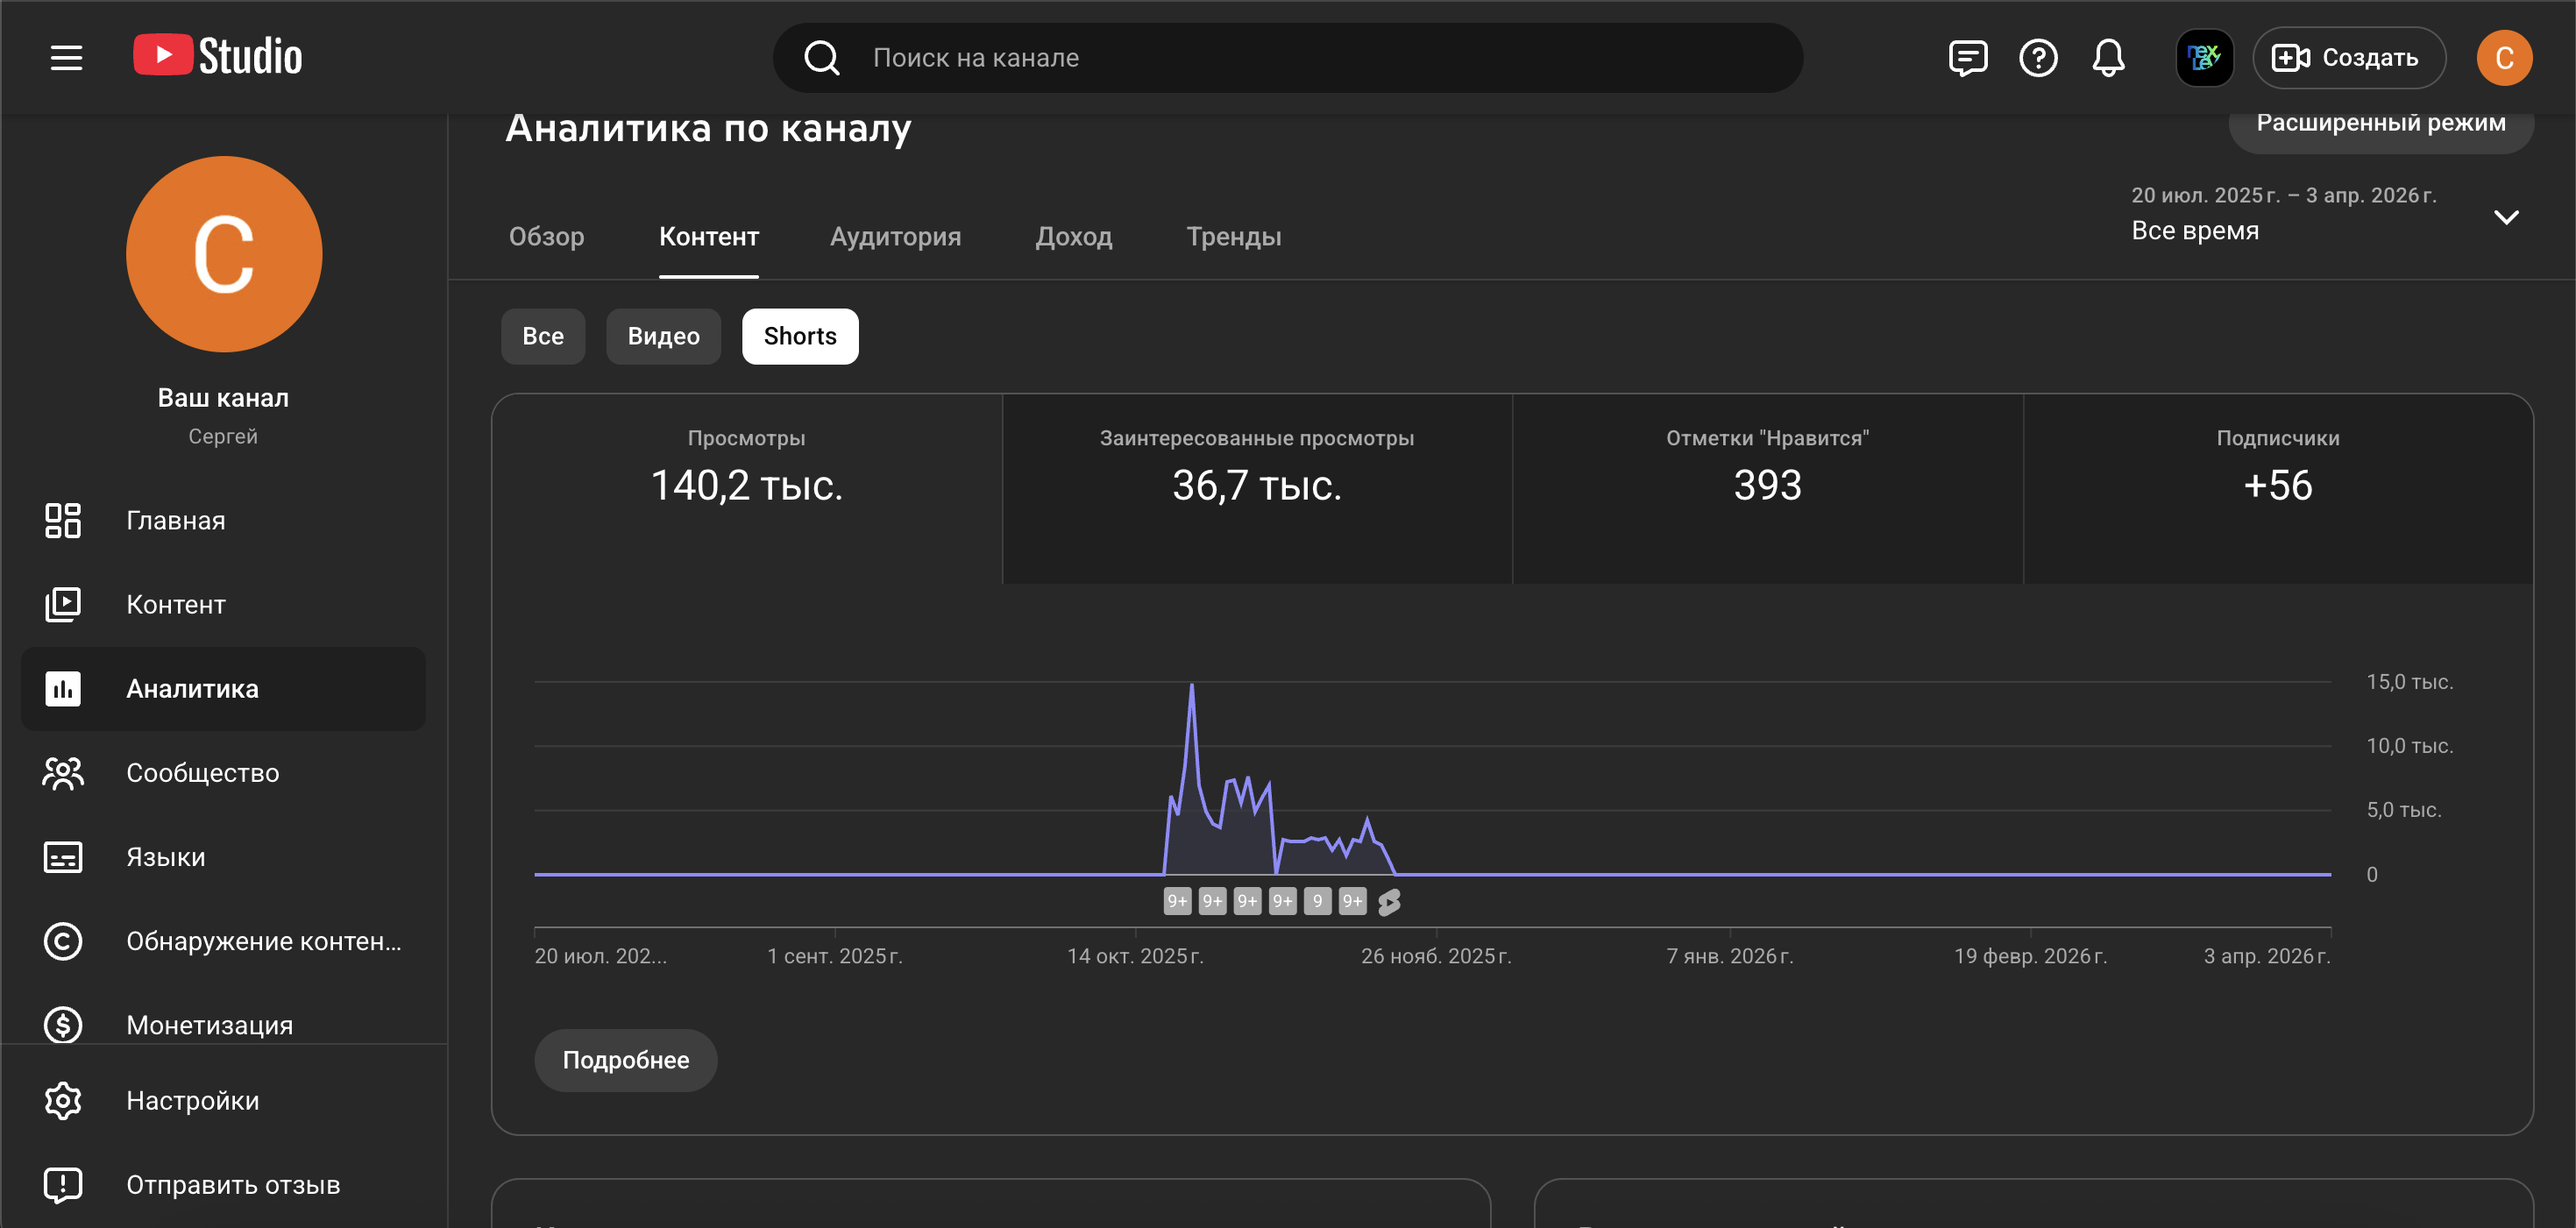Click the Подробнее button

(625, 1060)
